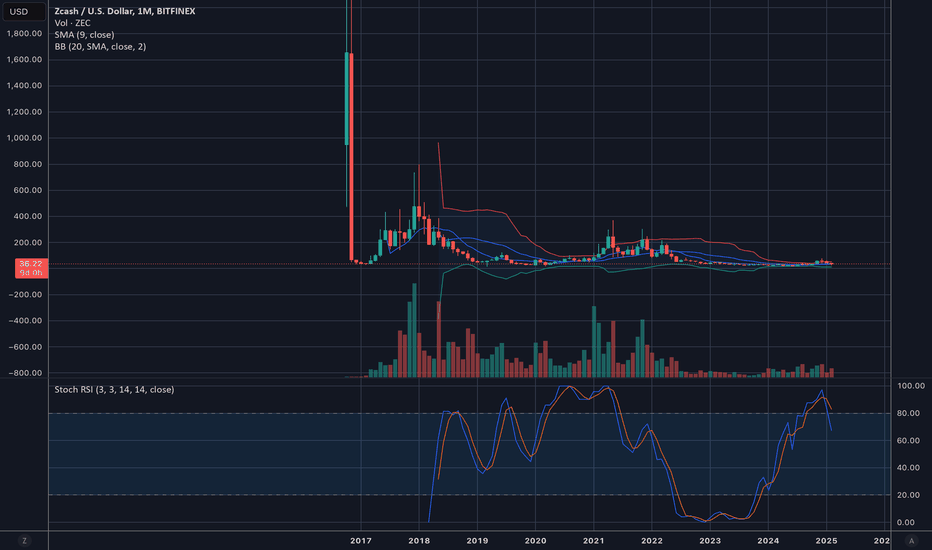This screenshot has width=932, height=550.
Task: Click the large green 2016 launch candle
Action: [347, 99]
